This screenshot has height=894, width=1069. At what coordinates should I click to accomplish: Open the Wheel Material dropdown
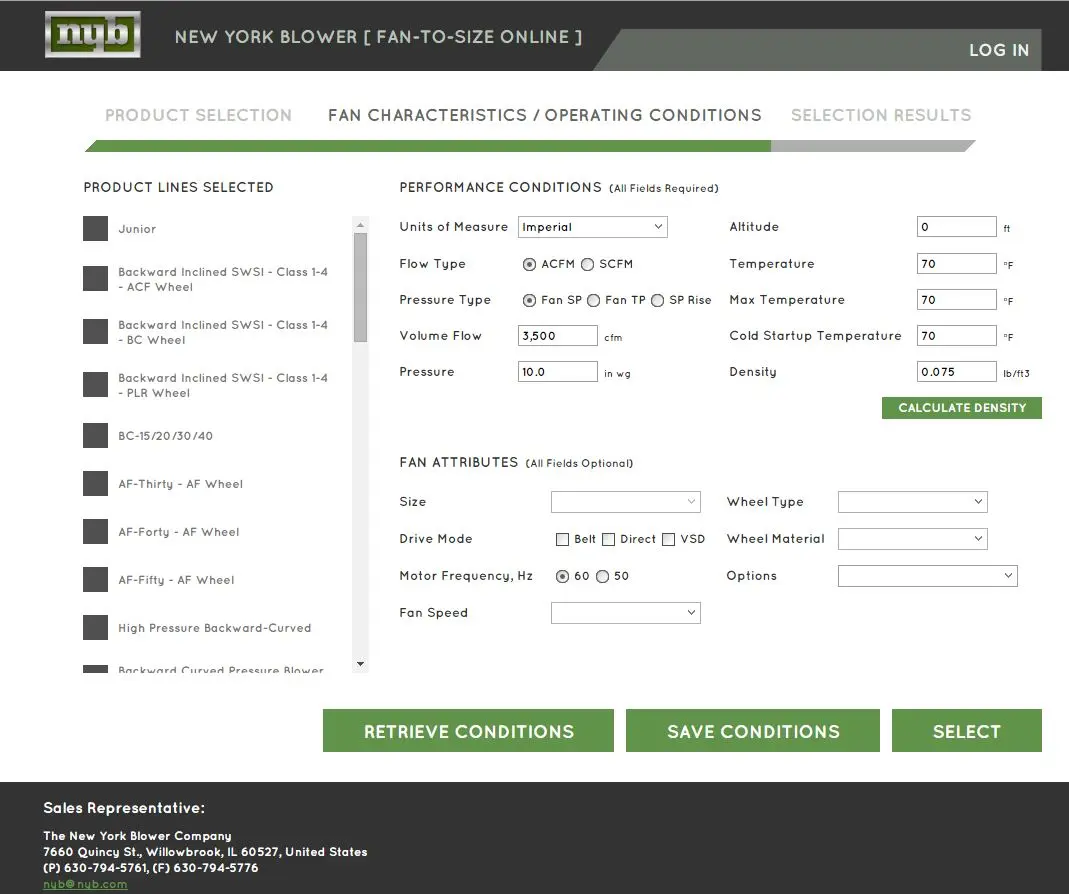913,539
